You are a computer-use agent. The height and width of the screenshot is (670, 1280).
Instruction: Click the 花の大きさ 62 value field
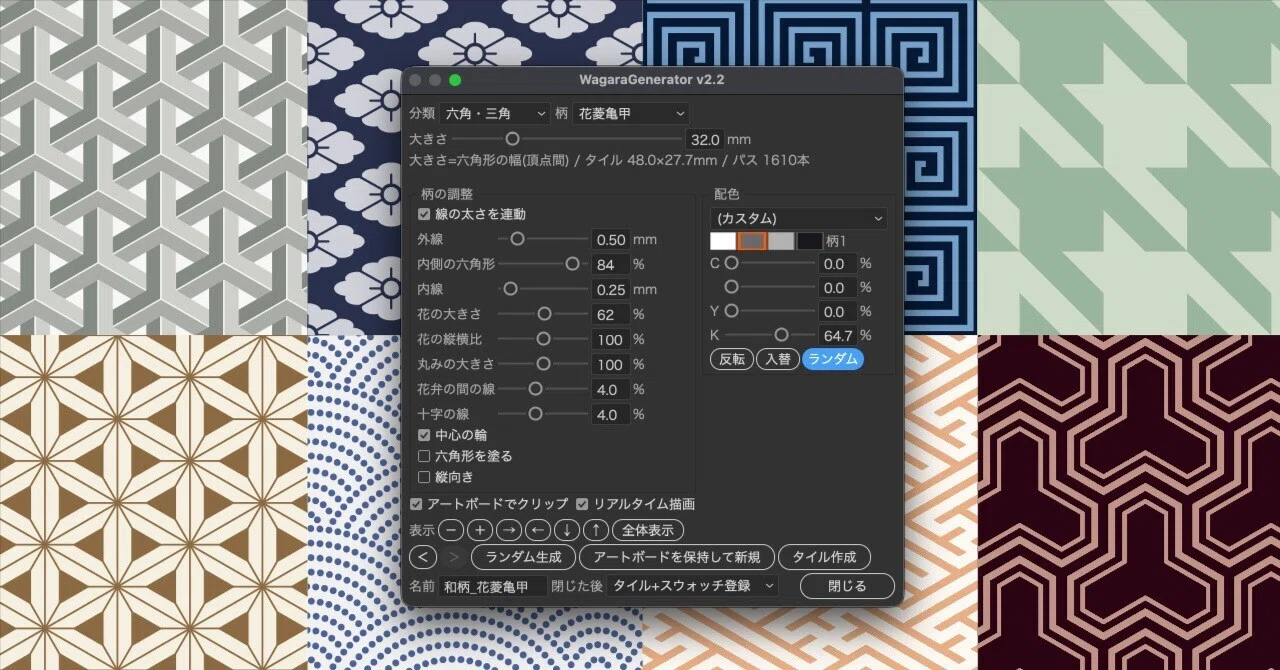[610, 314]
